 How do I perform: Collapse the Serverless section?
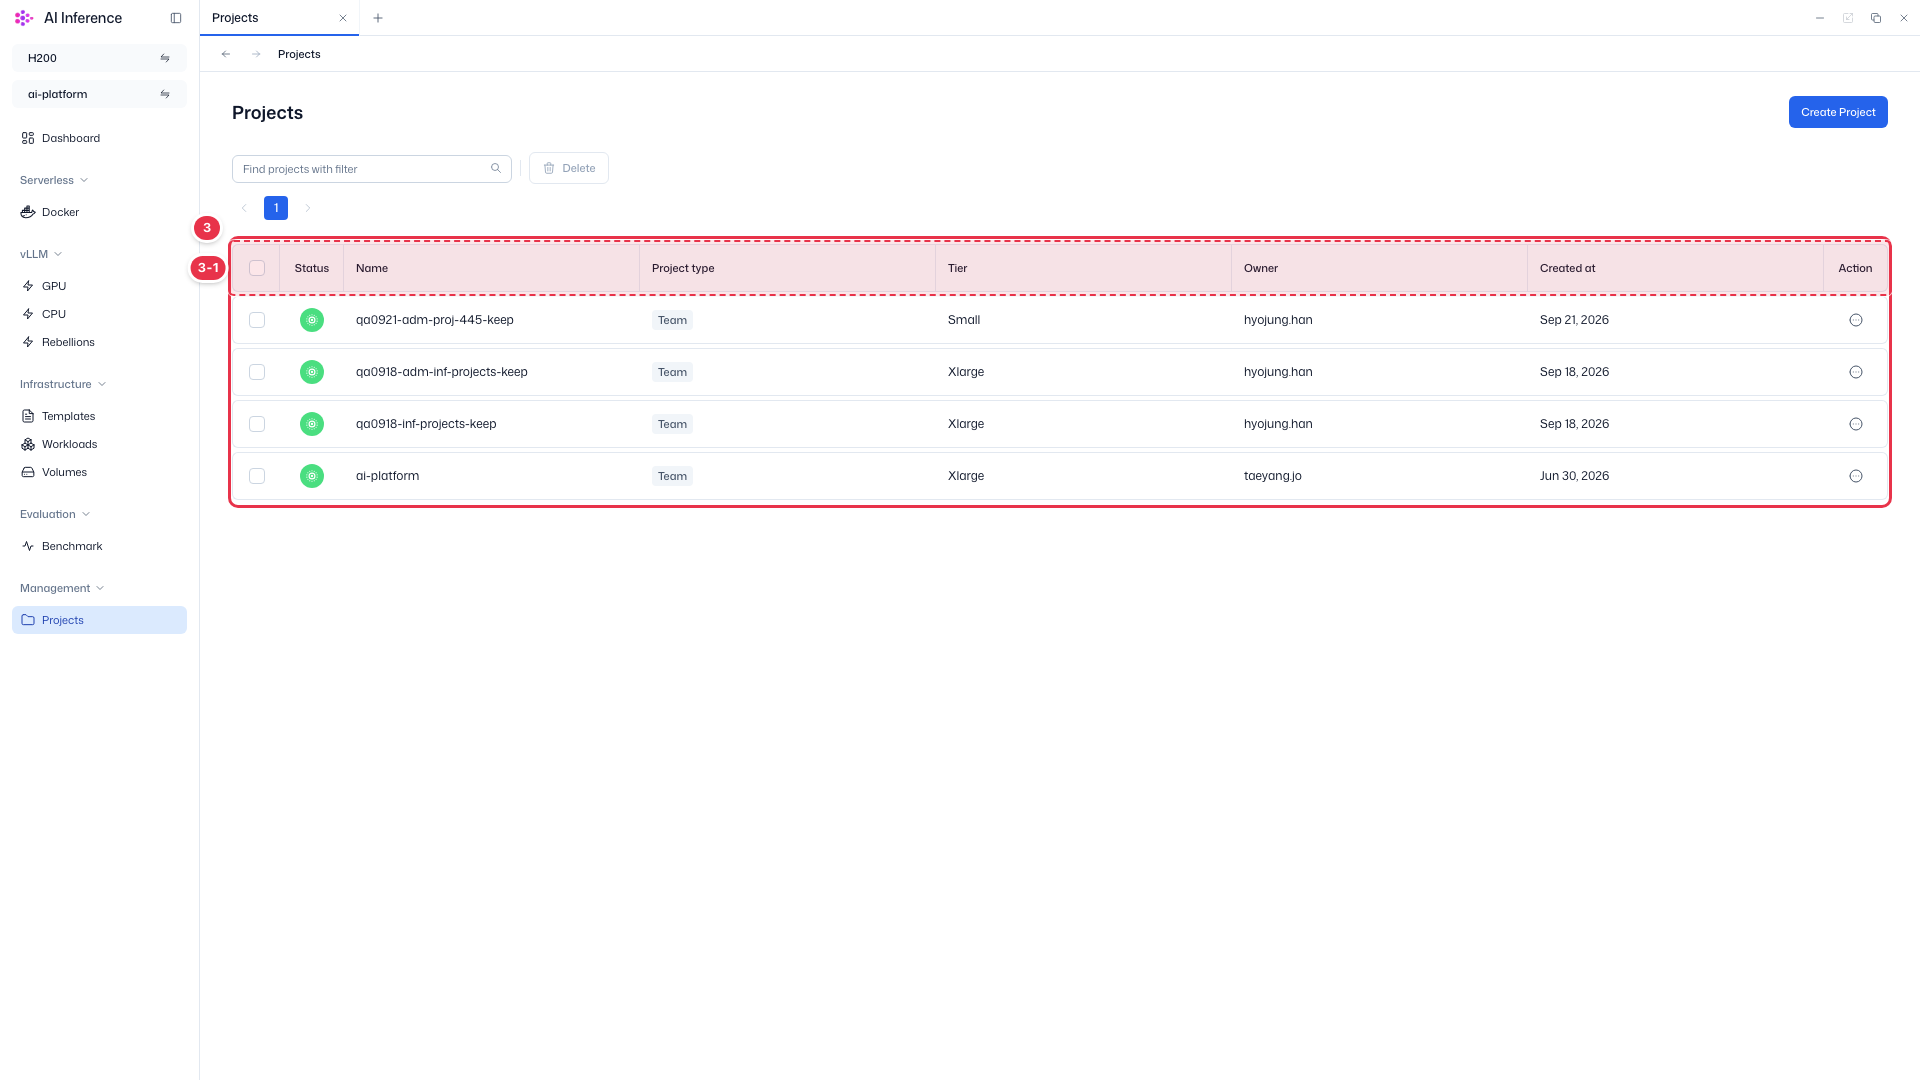coord(54,180)
